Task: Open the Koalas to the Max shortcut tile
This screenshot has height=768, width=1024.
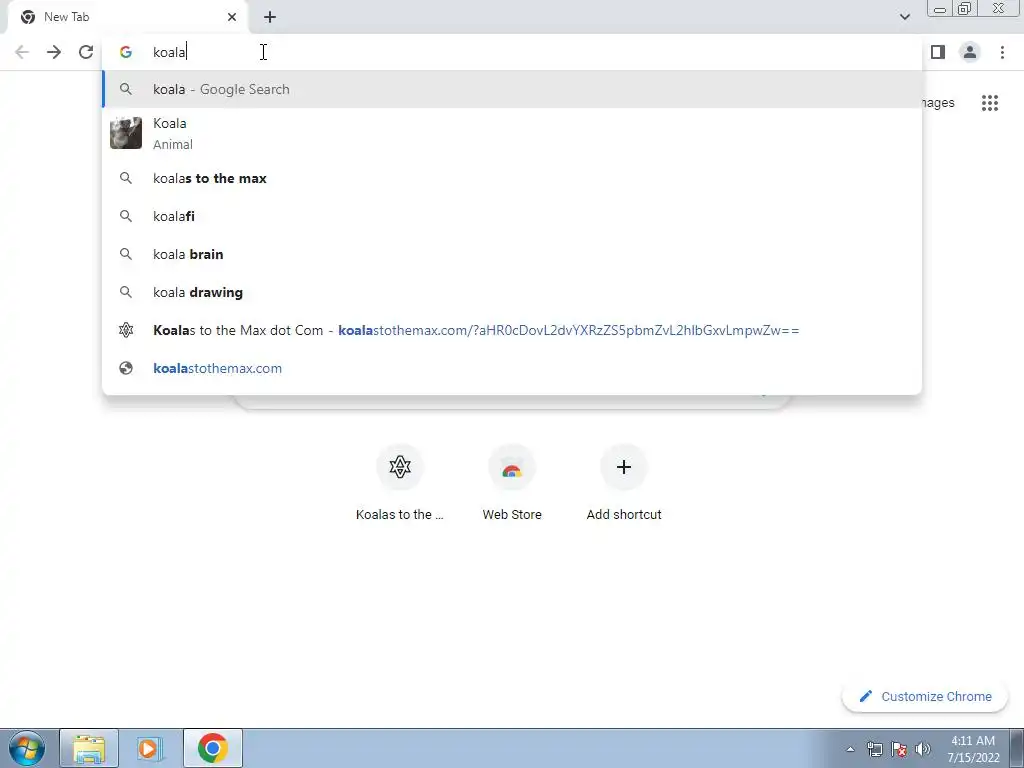Action: point(400,483)
